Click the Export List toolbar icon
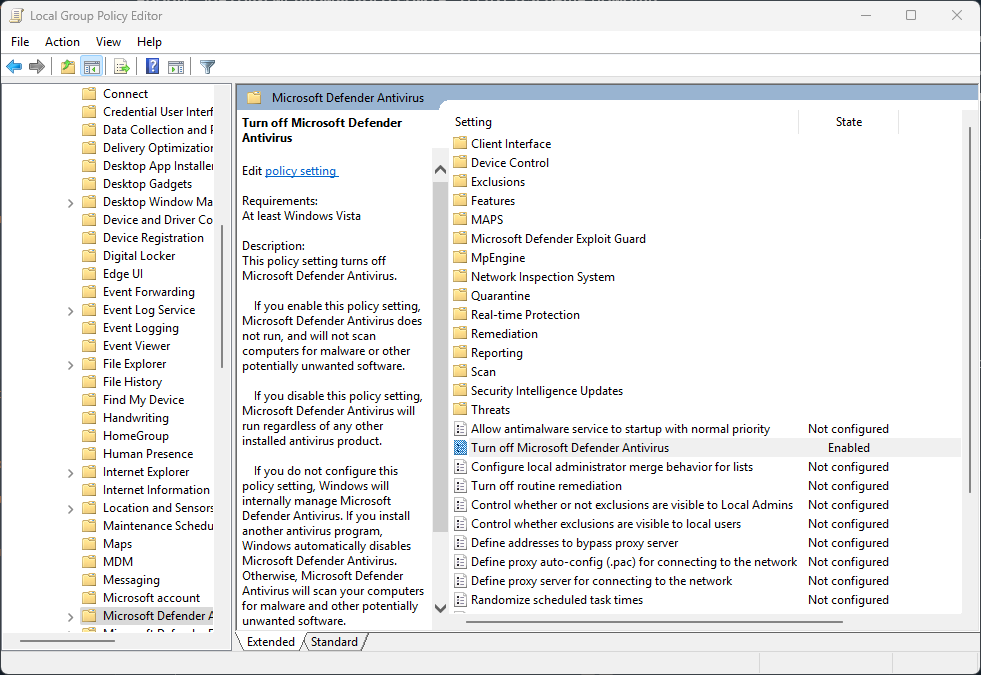981x675 pixels. [122, 66]
